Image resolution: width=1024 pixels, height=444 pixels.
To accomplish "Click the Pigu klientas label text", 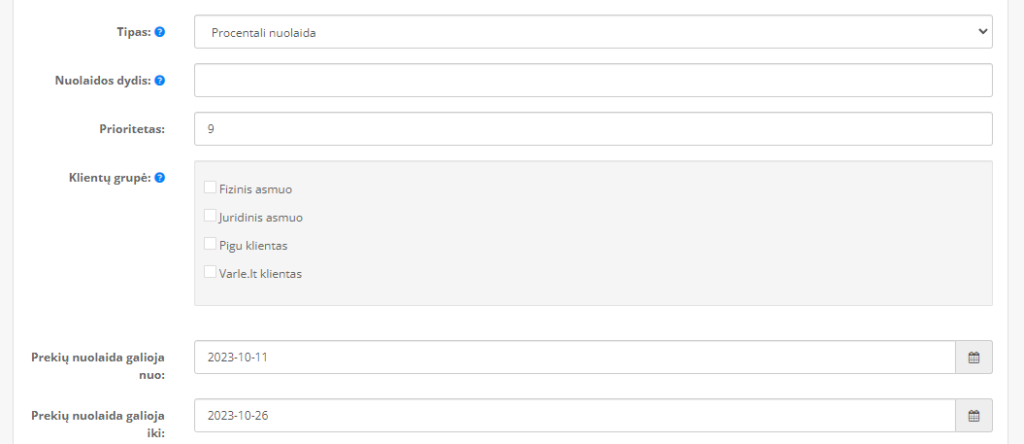I will (253, 246).
